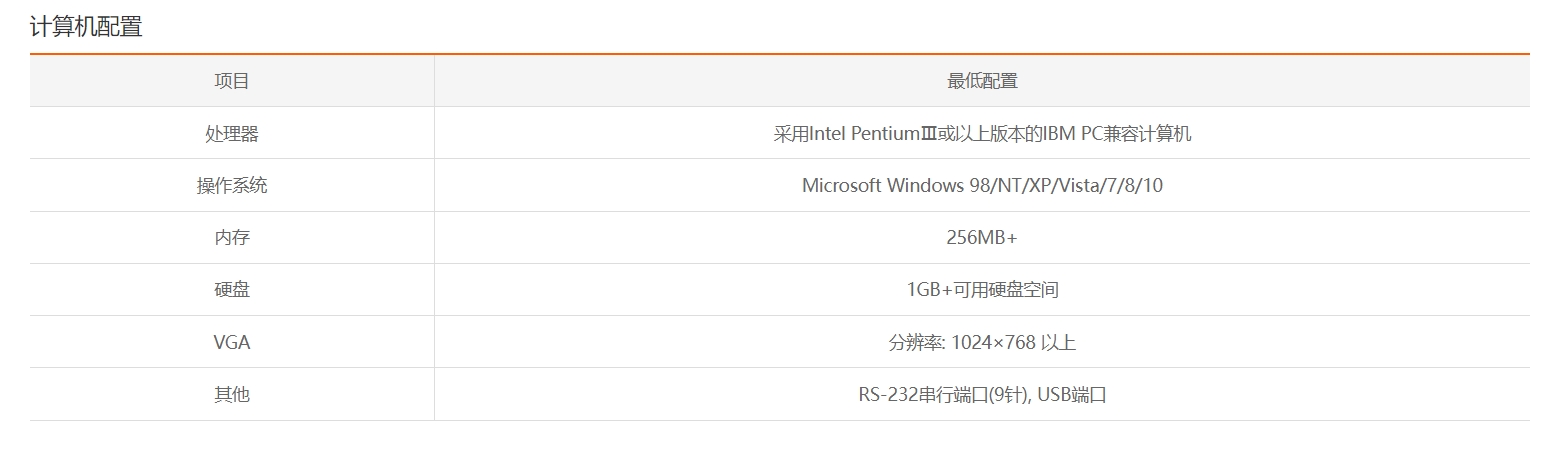The height and width of the screenshot is (460, 1557).
Task: Click the 操作系统 row label
Action: coord(232,185)
